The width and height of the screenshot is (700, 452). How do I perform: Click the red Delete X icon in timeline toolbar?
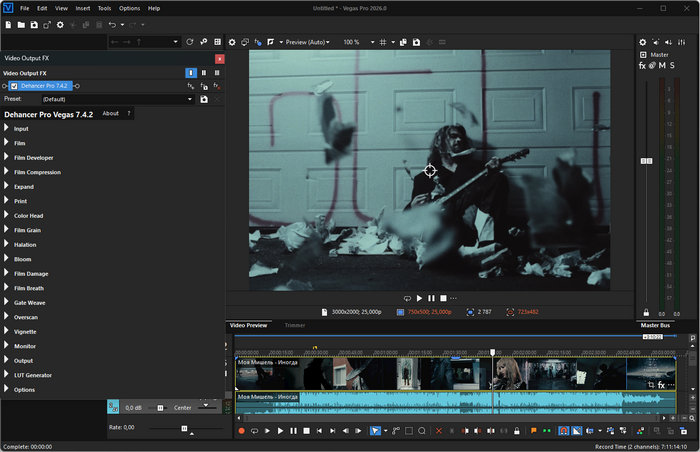(439, 431)
